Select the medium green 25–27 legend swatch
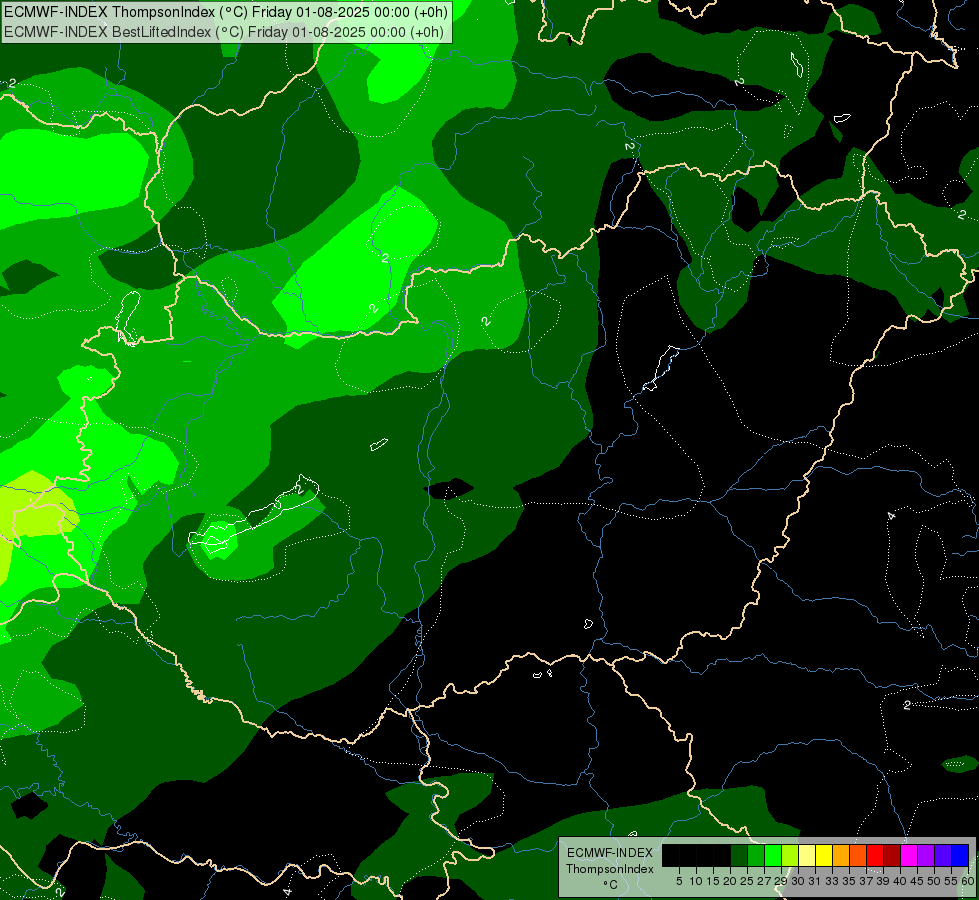Image resolution: width=979 pixels, height=900 pixels. [x=755, y=855]
